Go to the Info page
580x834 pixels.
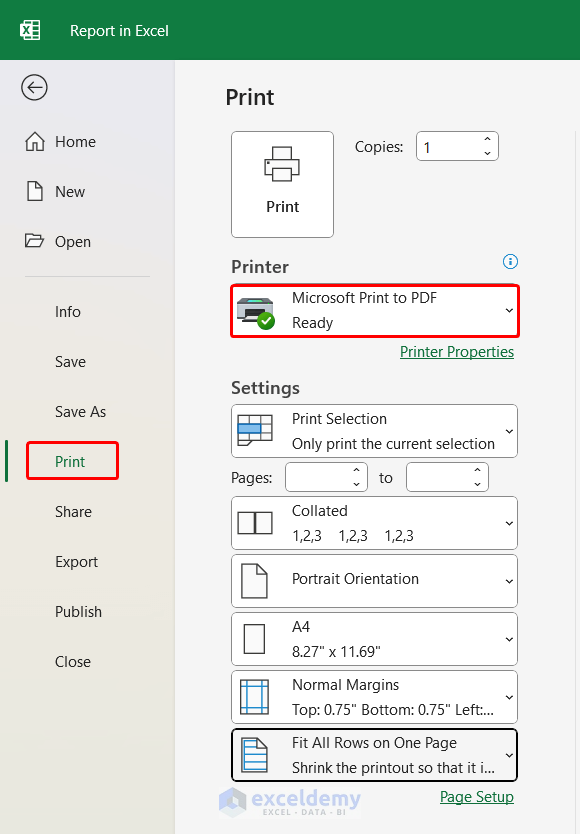[x=68, y=312]
